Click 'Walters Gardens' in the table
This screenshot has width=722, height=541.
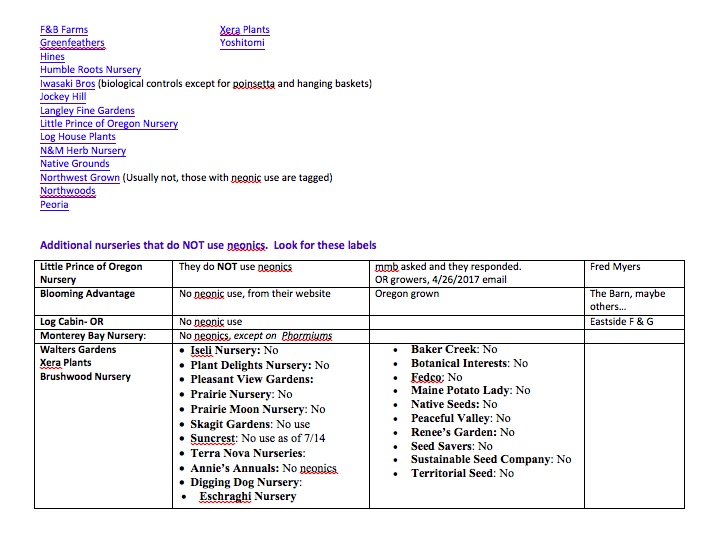tap(78, 350)
